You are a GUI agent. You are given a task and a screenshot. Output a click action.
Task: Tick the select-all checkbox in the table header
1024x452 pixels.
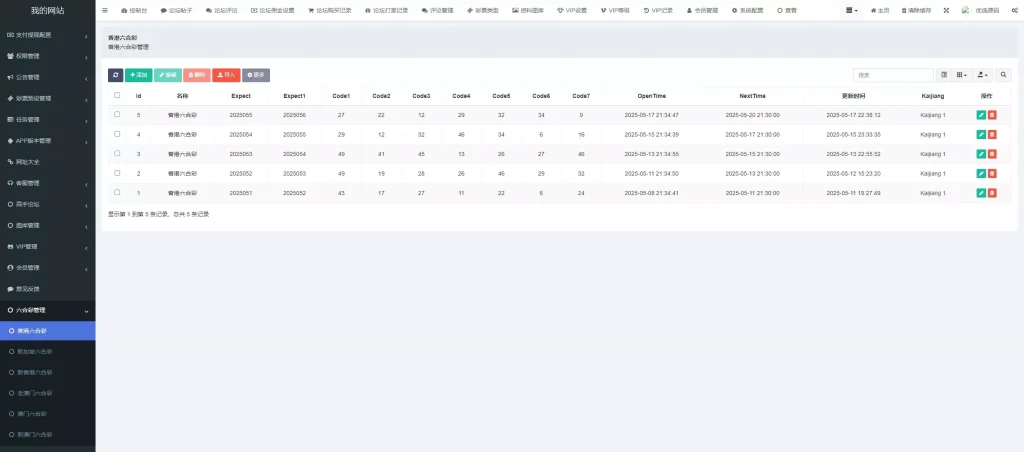(118, 95)
